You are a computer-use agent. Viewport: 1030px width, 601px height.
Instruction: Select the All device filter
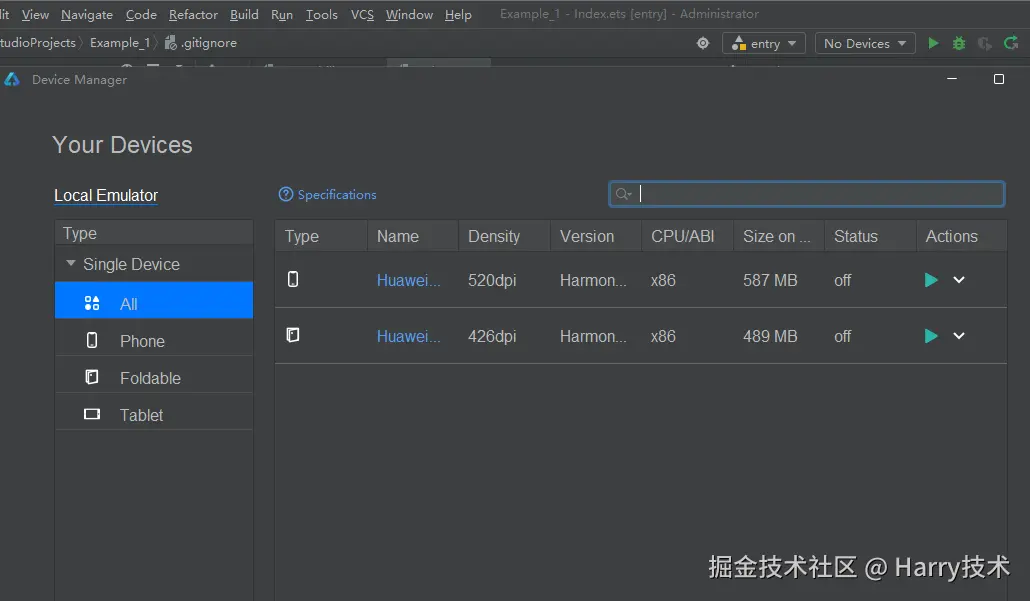[x=154, y=300]
